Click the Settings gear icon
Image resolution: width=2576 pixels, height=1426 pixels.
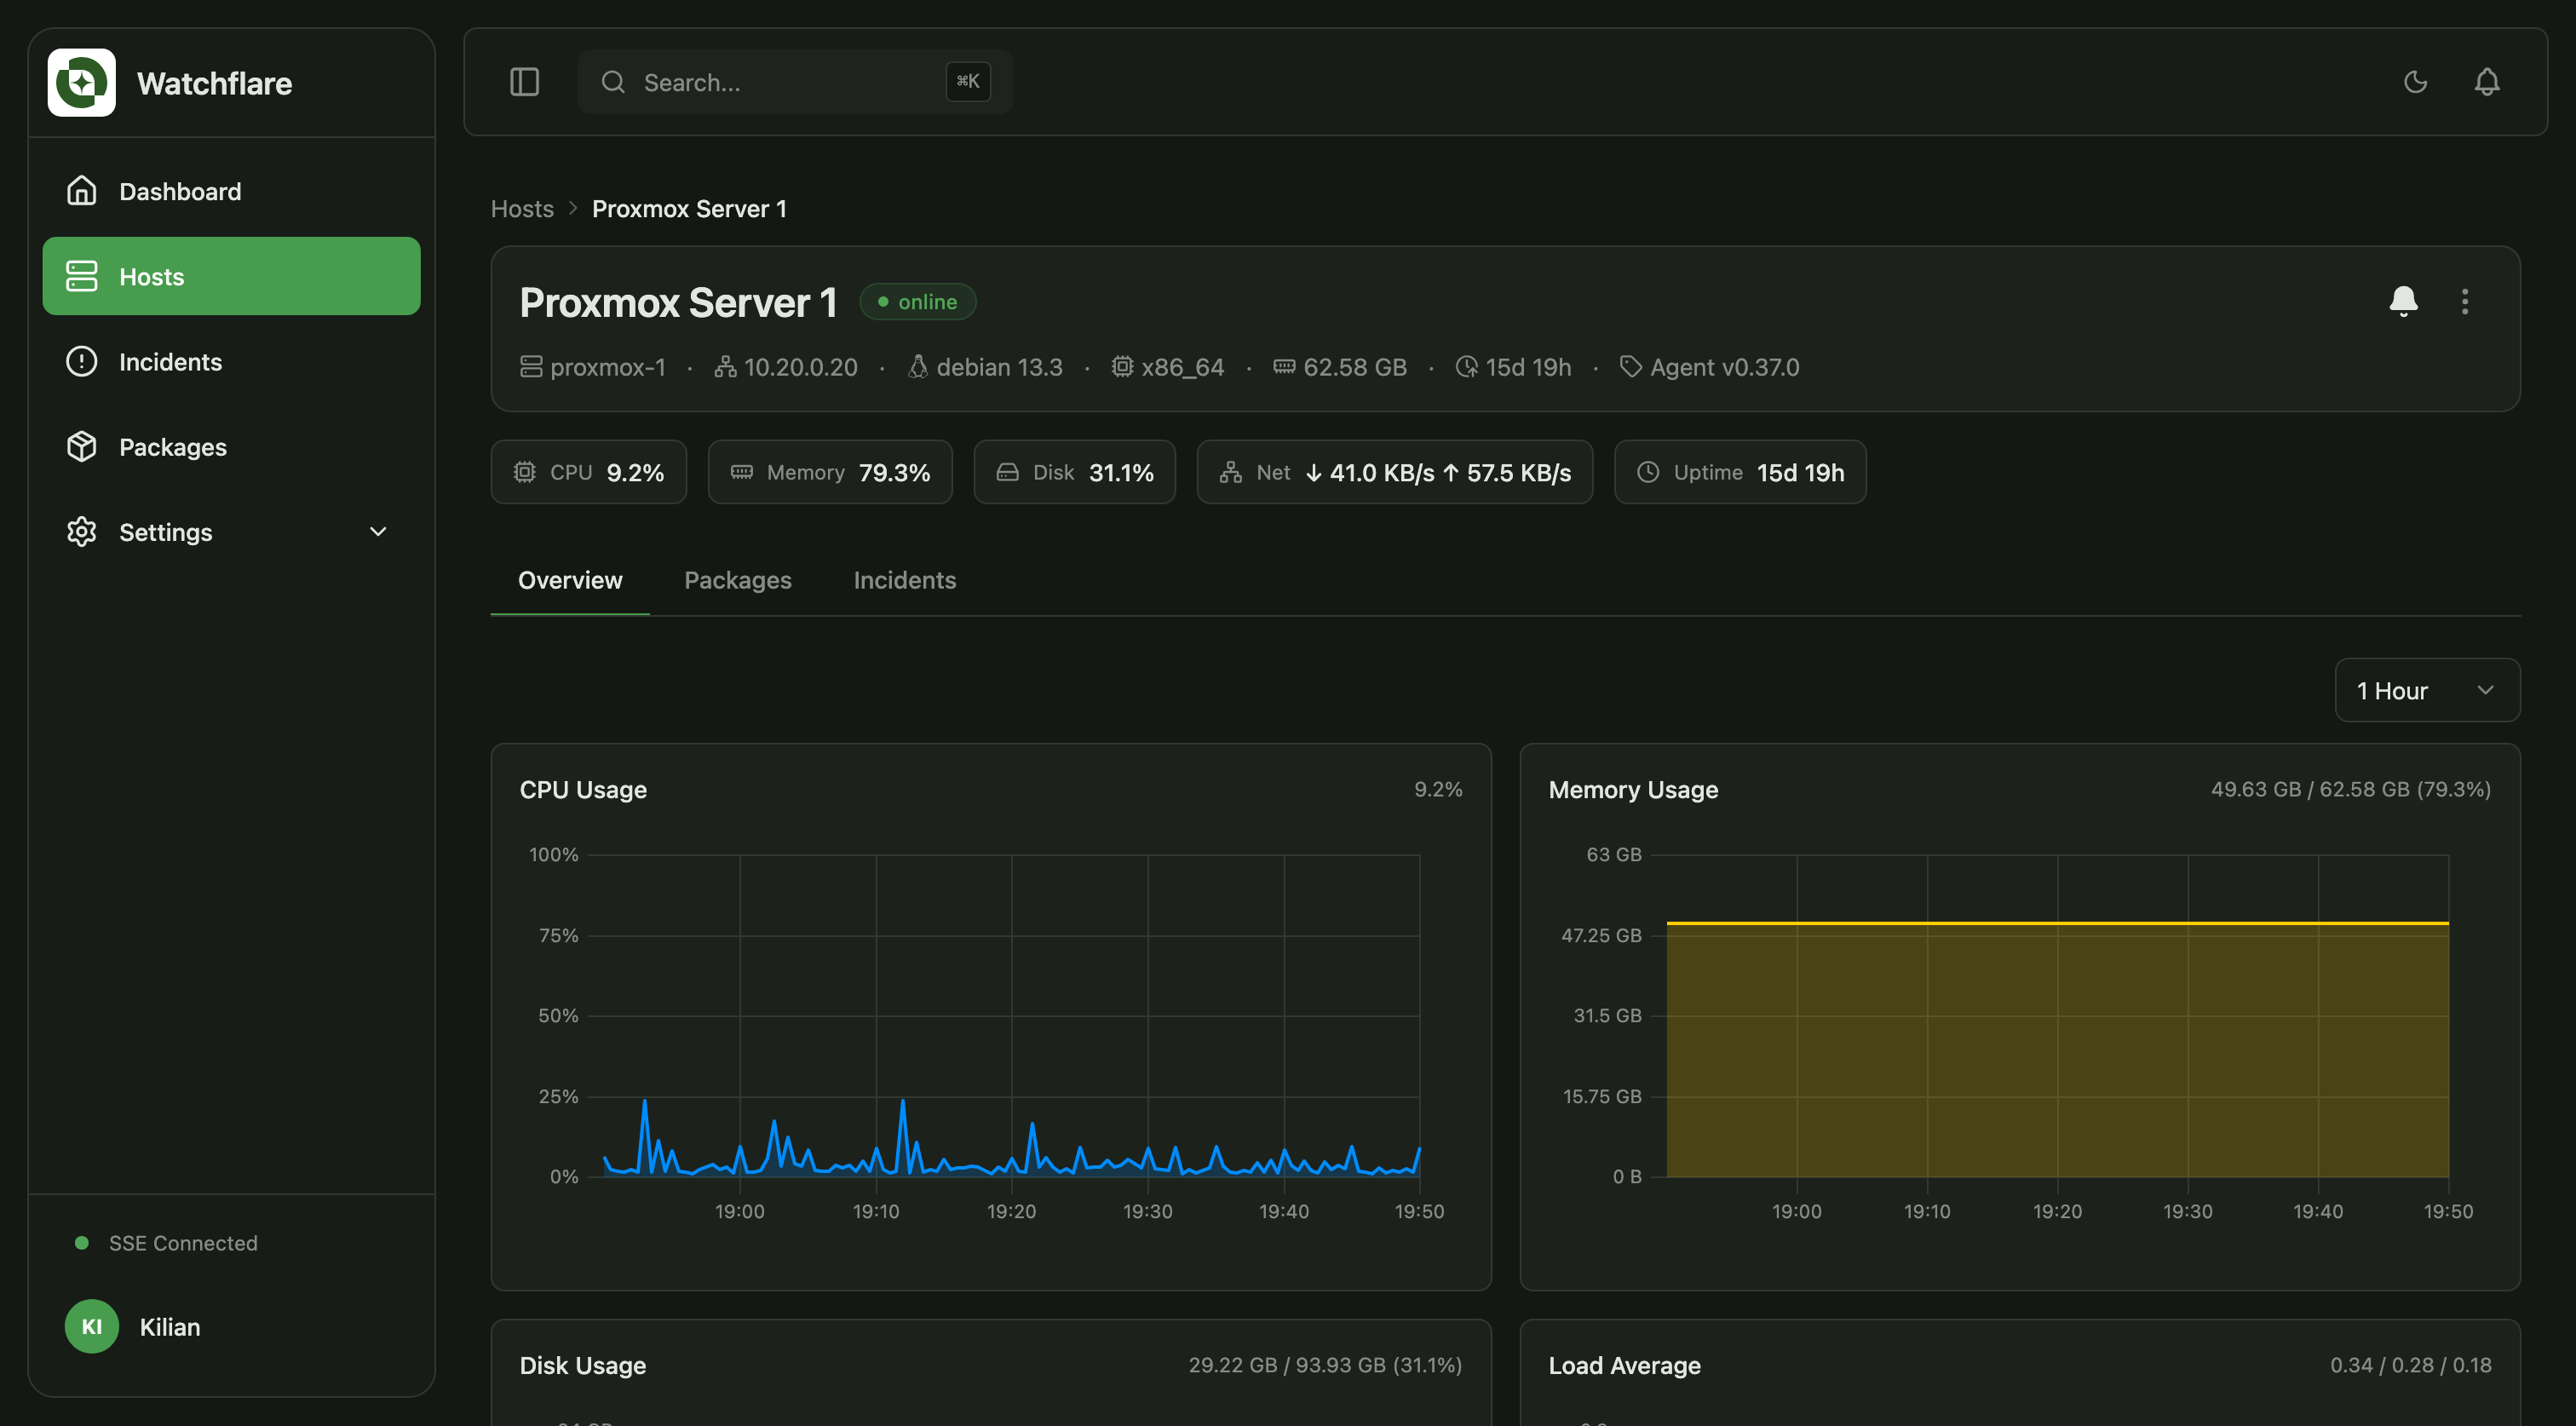click(81, 531)
